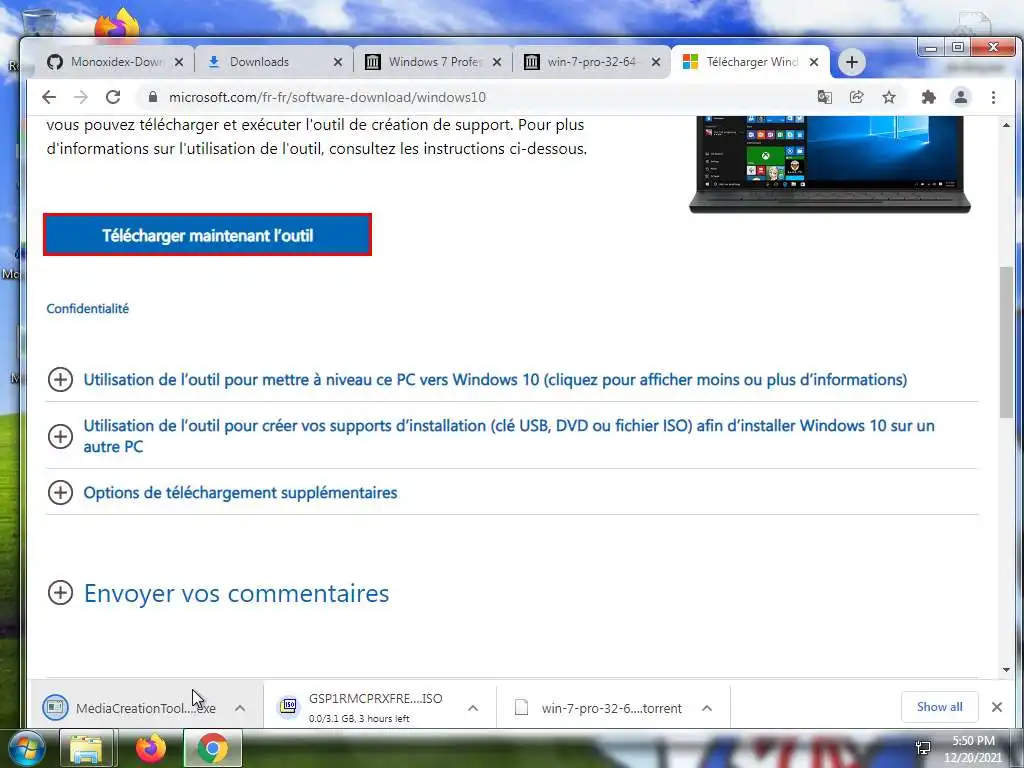The image size is (1024, 768).
Task: Click the network tray icon
Action: [x=923, y=747]
